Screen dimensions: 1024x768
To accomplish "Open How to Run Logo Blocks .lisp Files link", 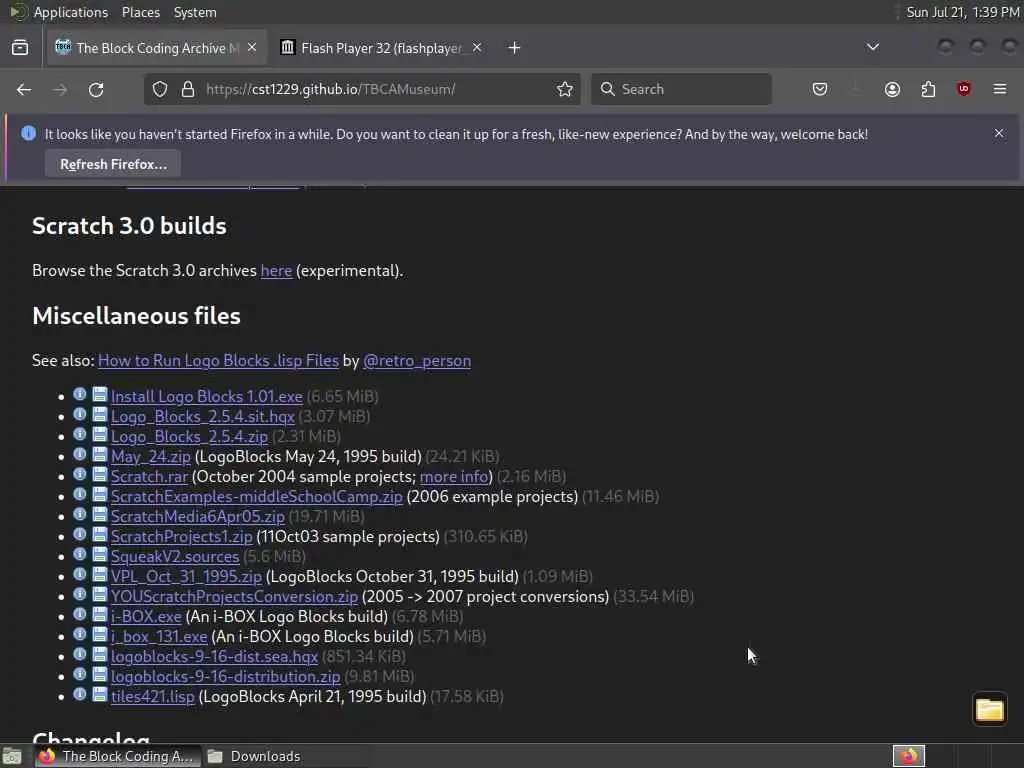I will [x=218, y=360].
